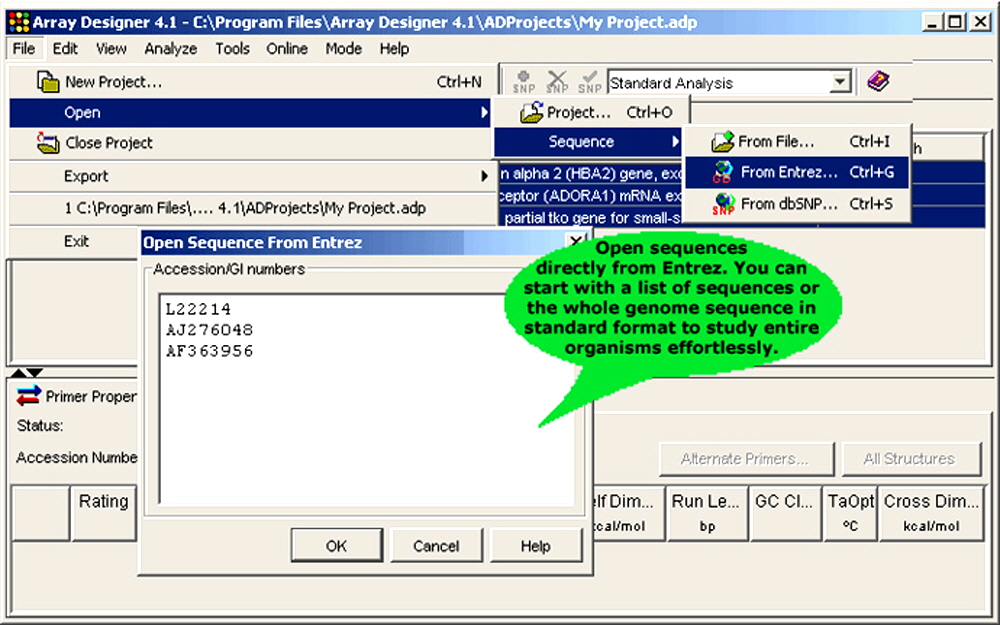1000x625 pixels.
Task: Expand the Sequence submenu arrow
Action: pyautogui.click(x=675, y=142)
